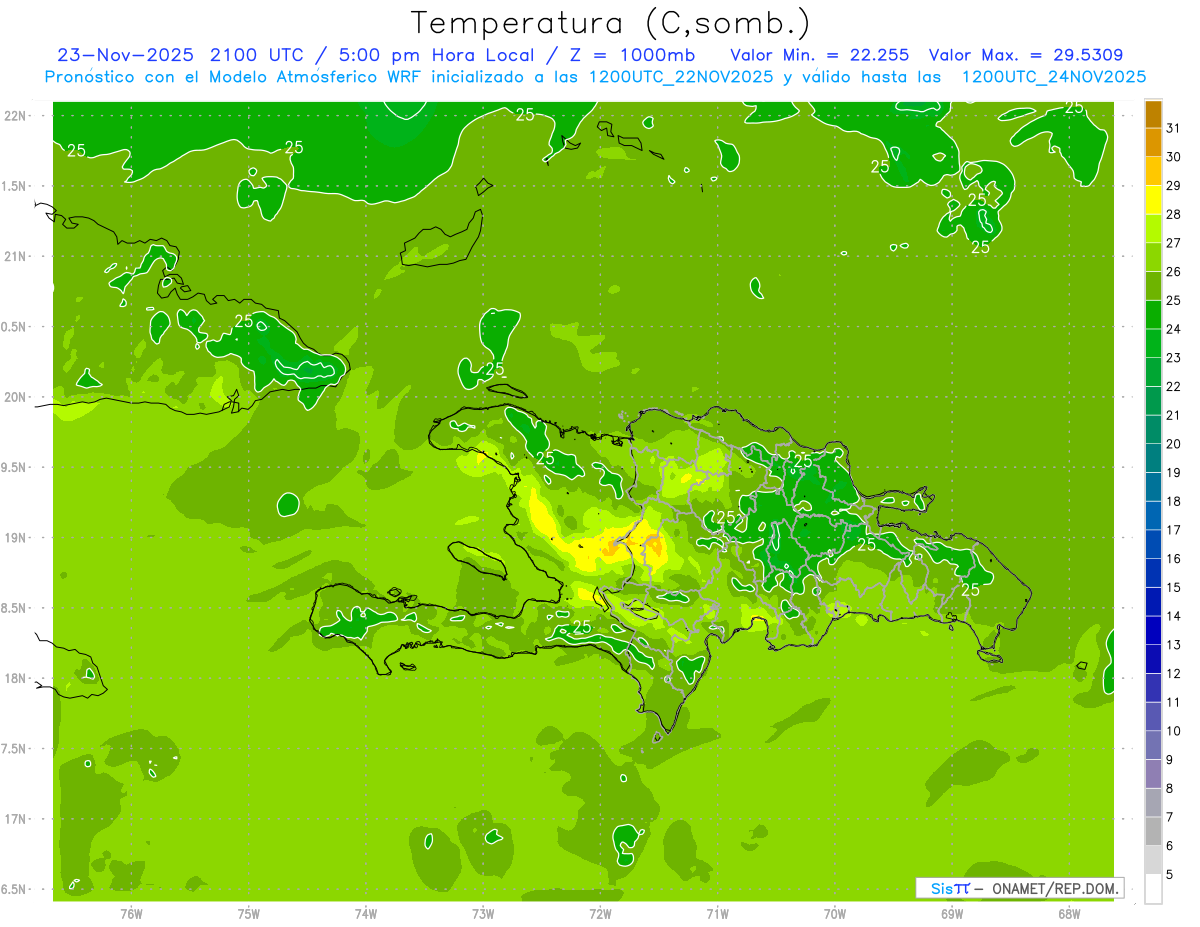Click the 'SisTT – ONAMET/REP.DOM.' credit label
The width and height of the screenshot is (1200, 927).
pyautogui.click(x=1020, y=888)
